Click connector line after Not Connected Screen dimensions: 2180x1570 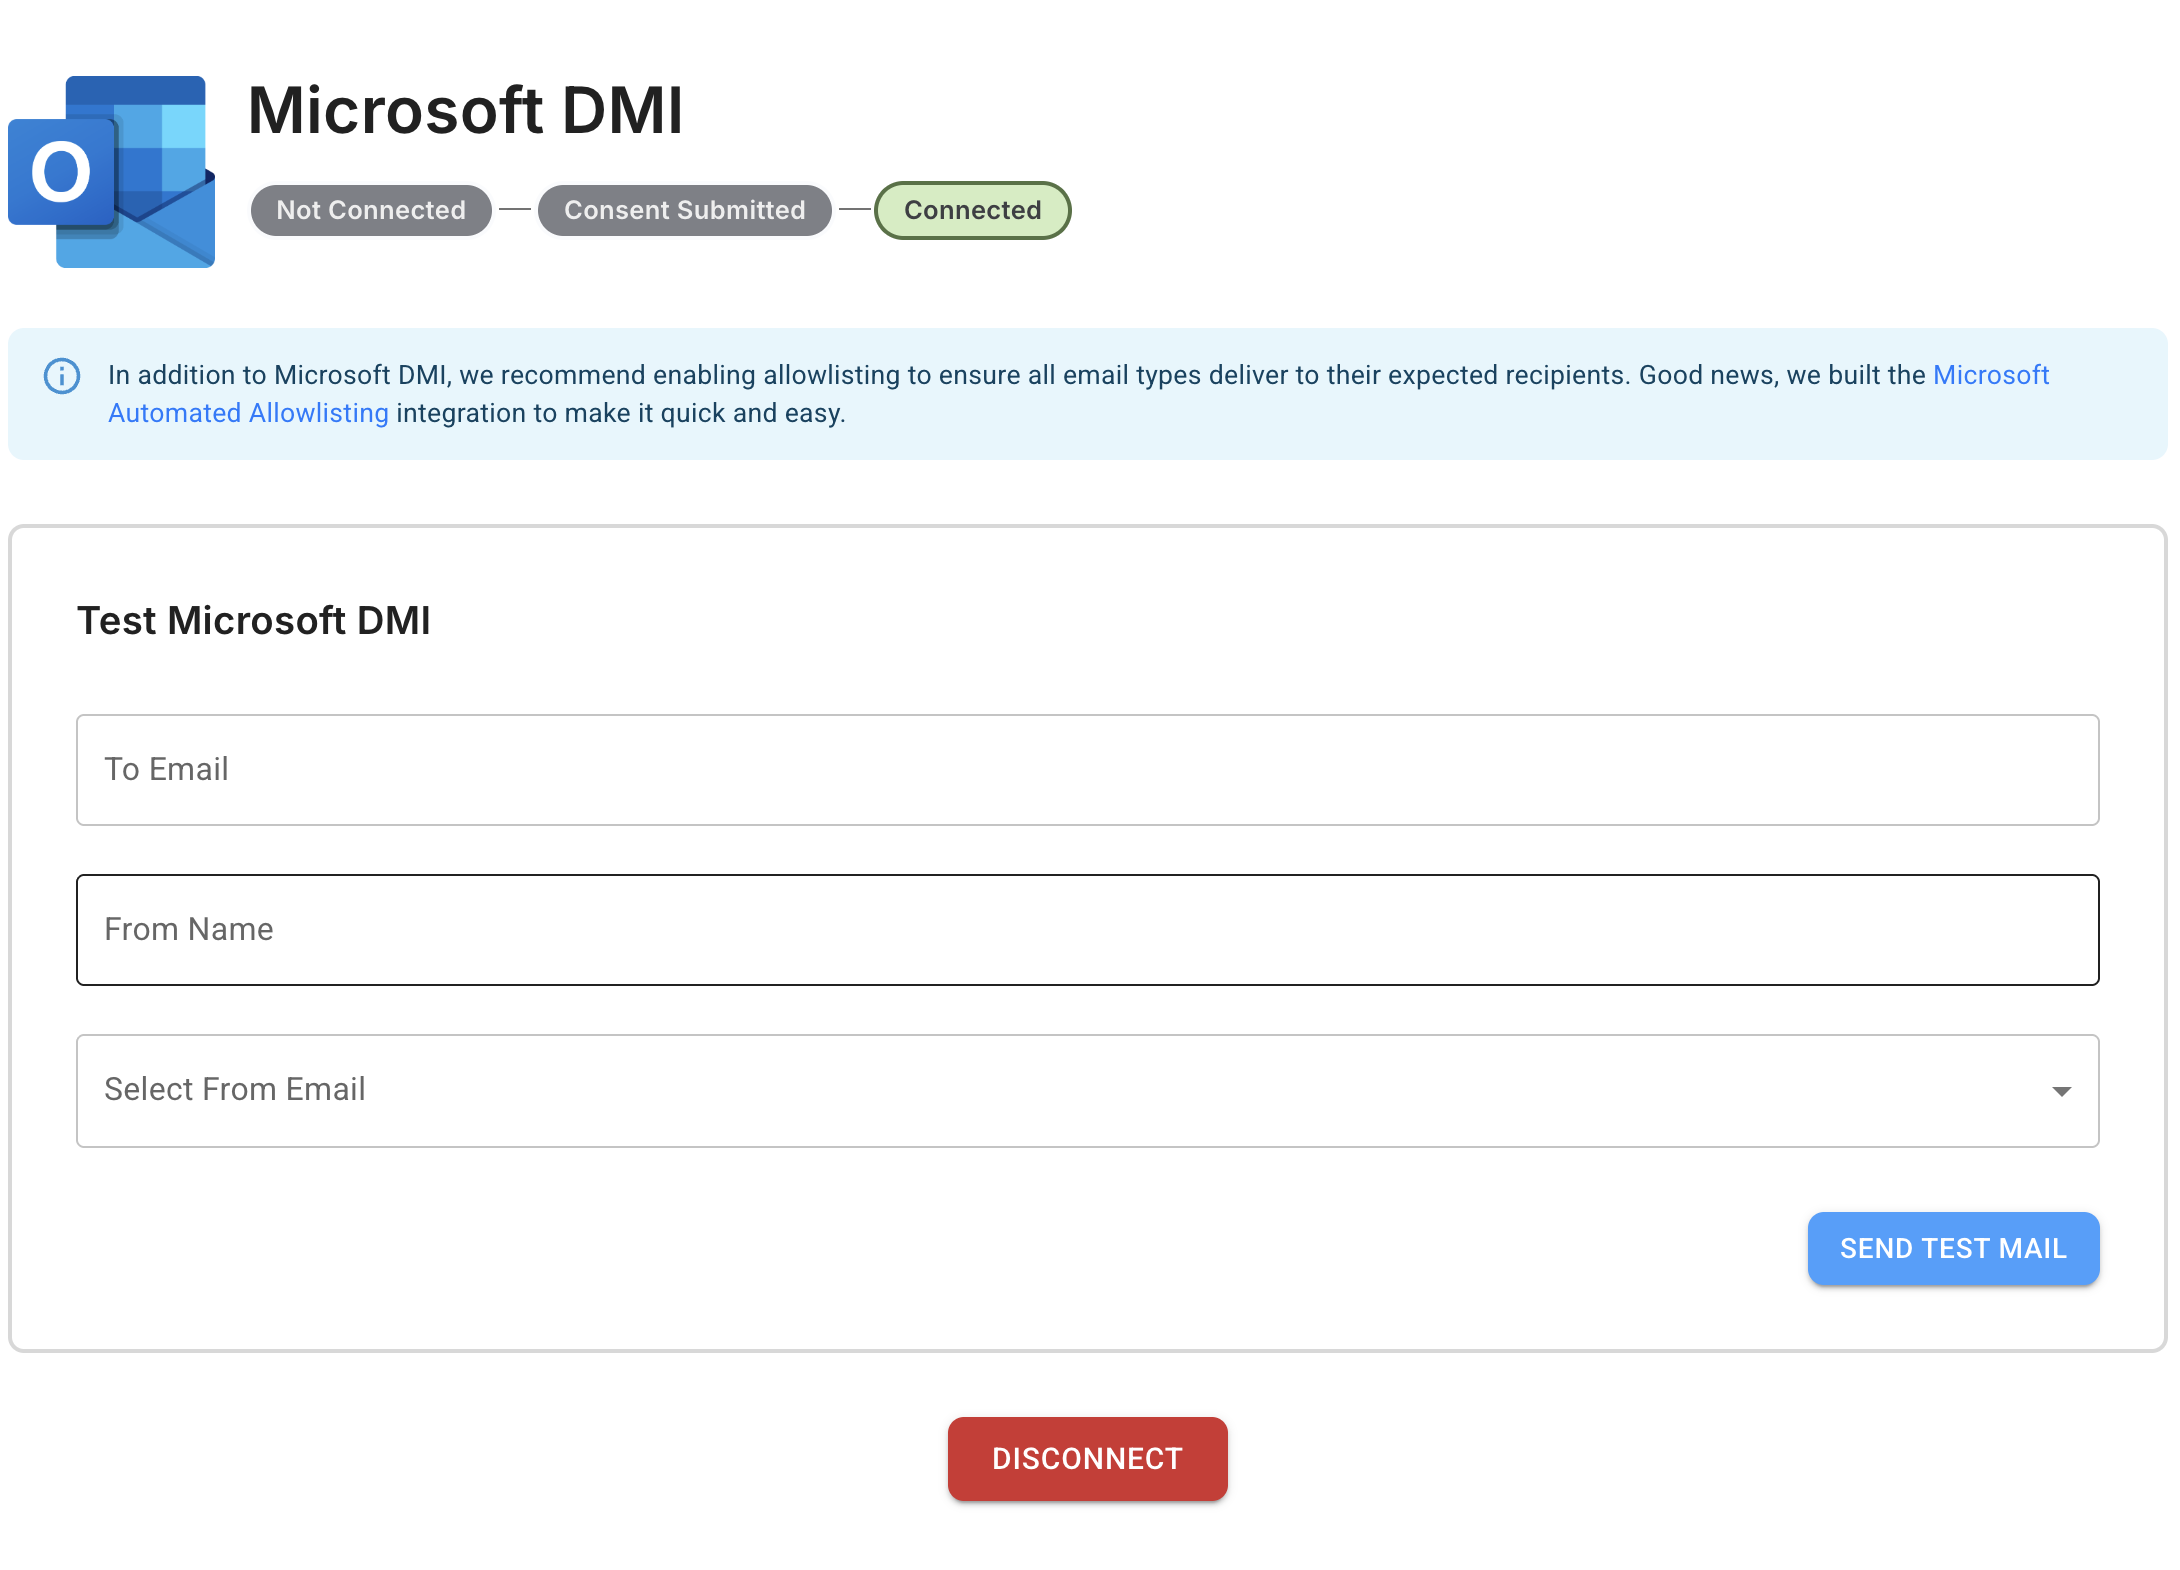coord(515,209)
